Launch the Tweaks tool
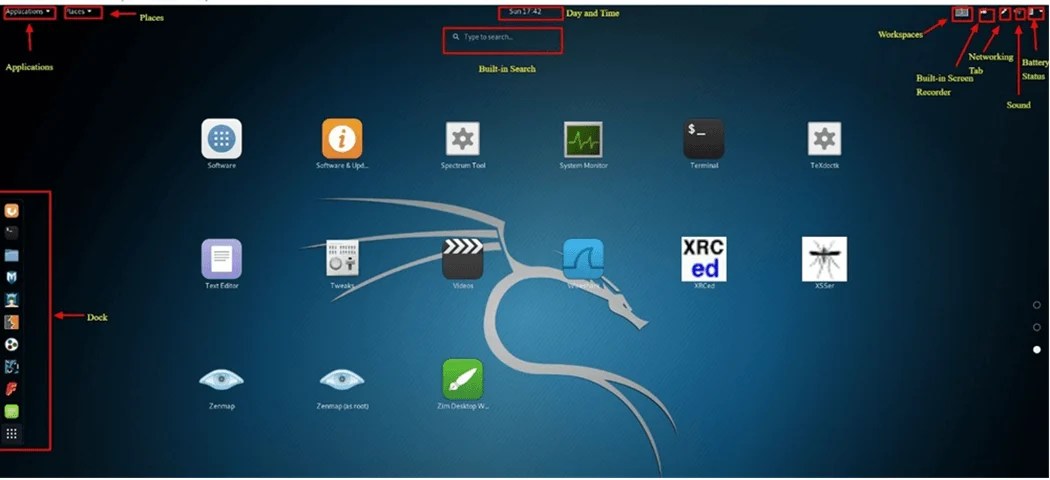1050x480 pixels. point(342,258)
